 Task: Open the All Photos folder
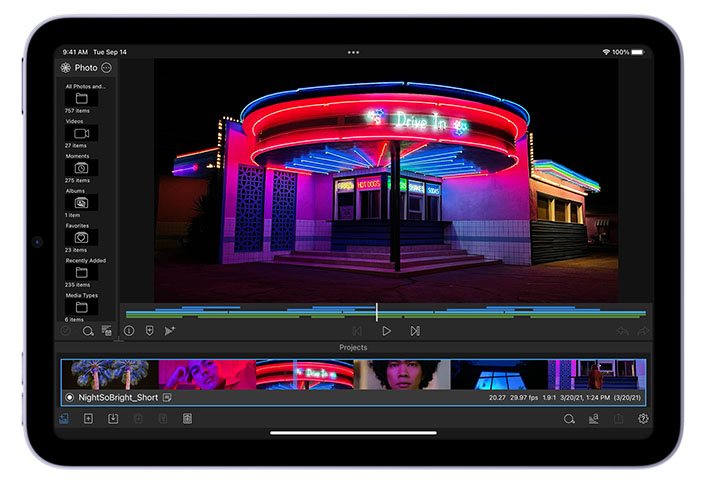click(81, 98)
